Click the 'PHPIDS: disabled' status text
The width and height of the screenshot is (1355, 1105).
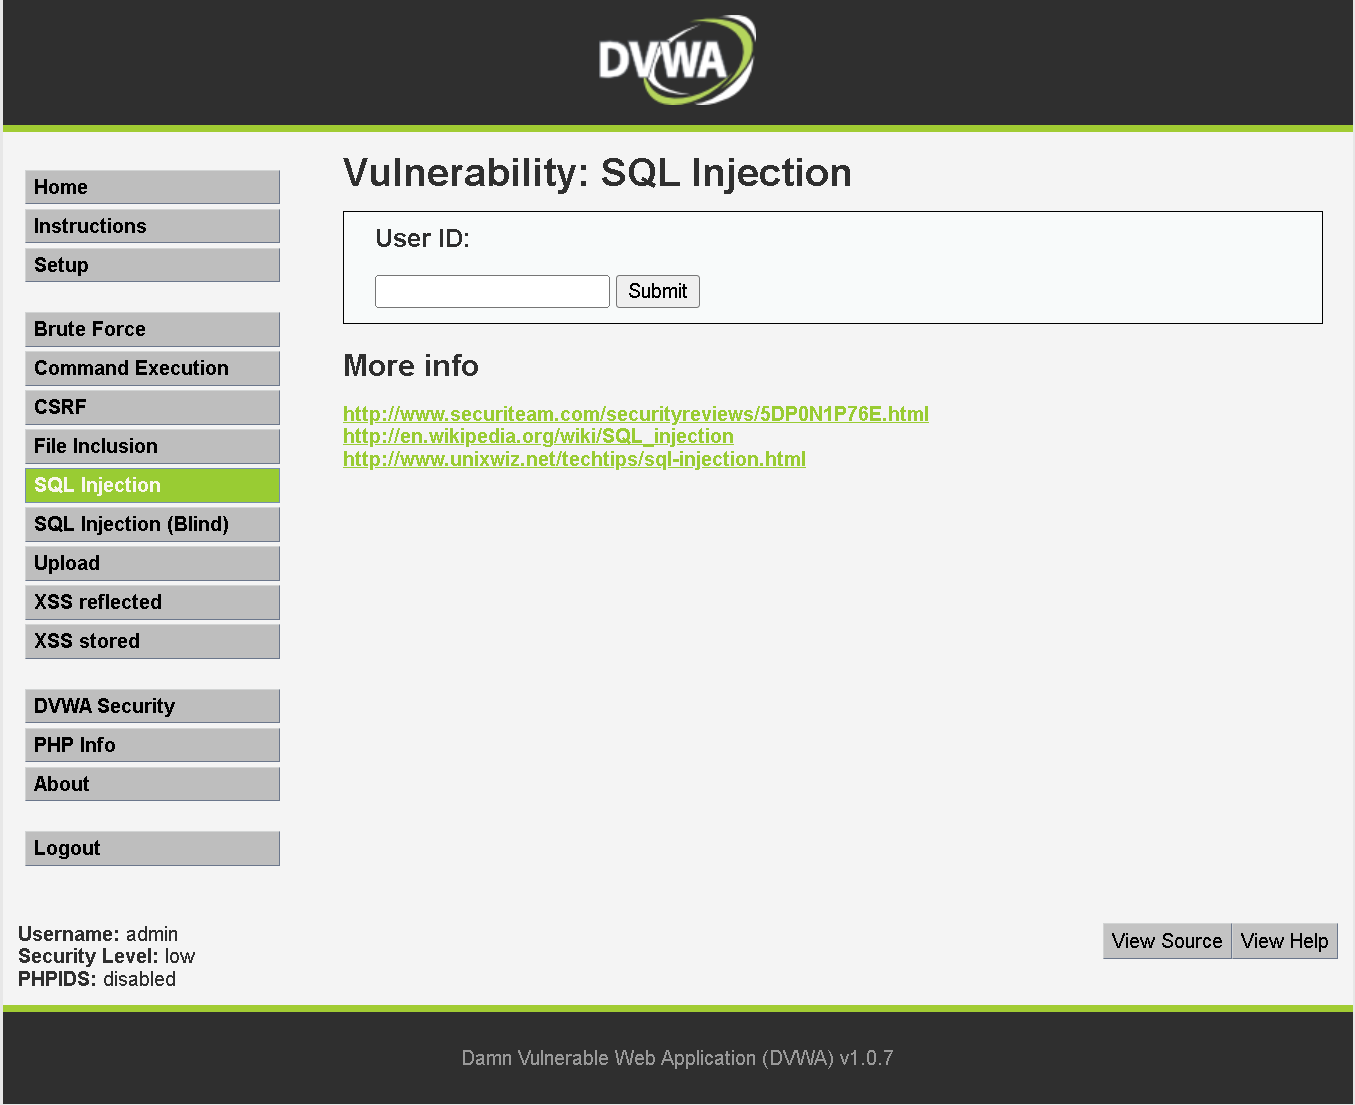tap(97, 979)
